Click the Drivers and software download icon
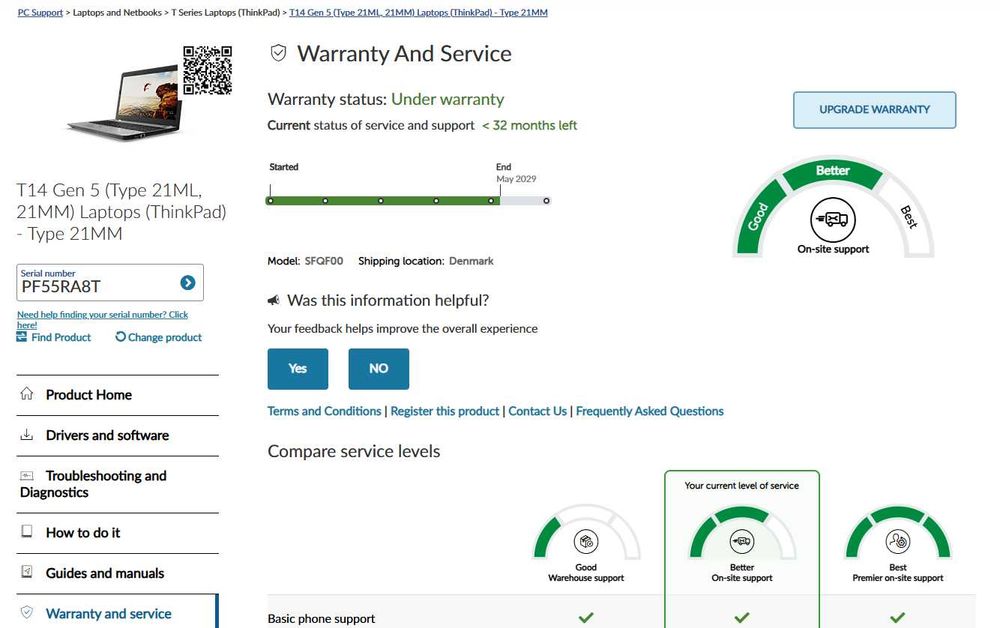This screenshot has width=1000, height=628. (27, 434)
